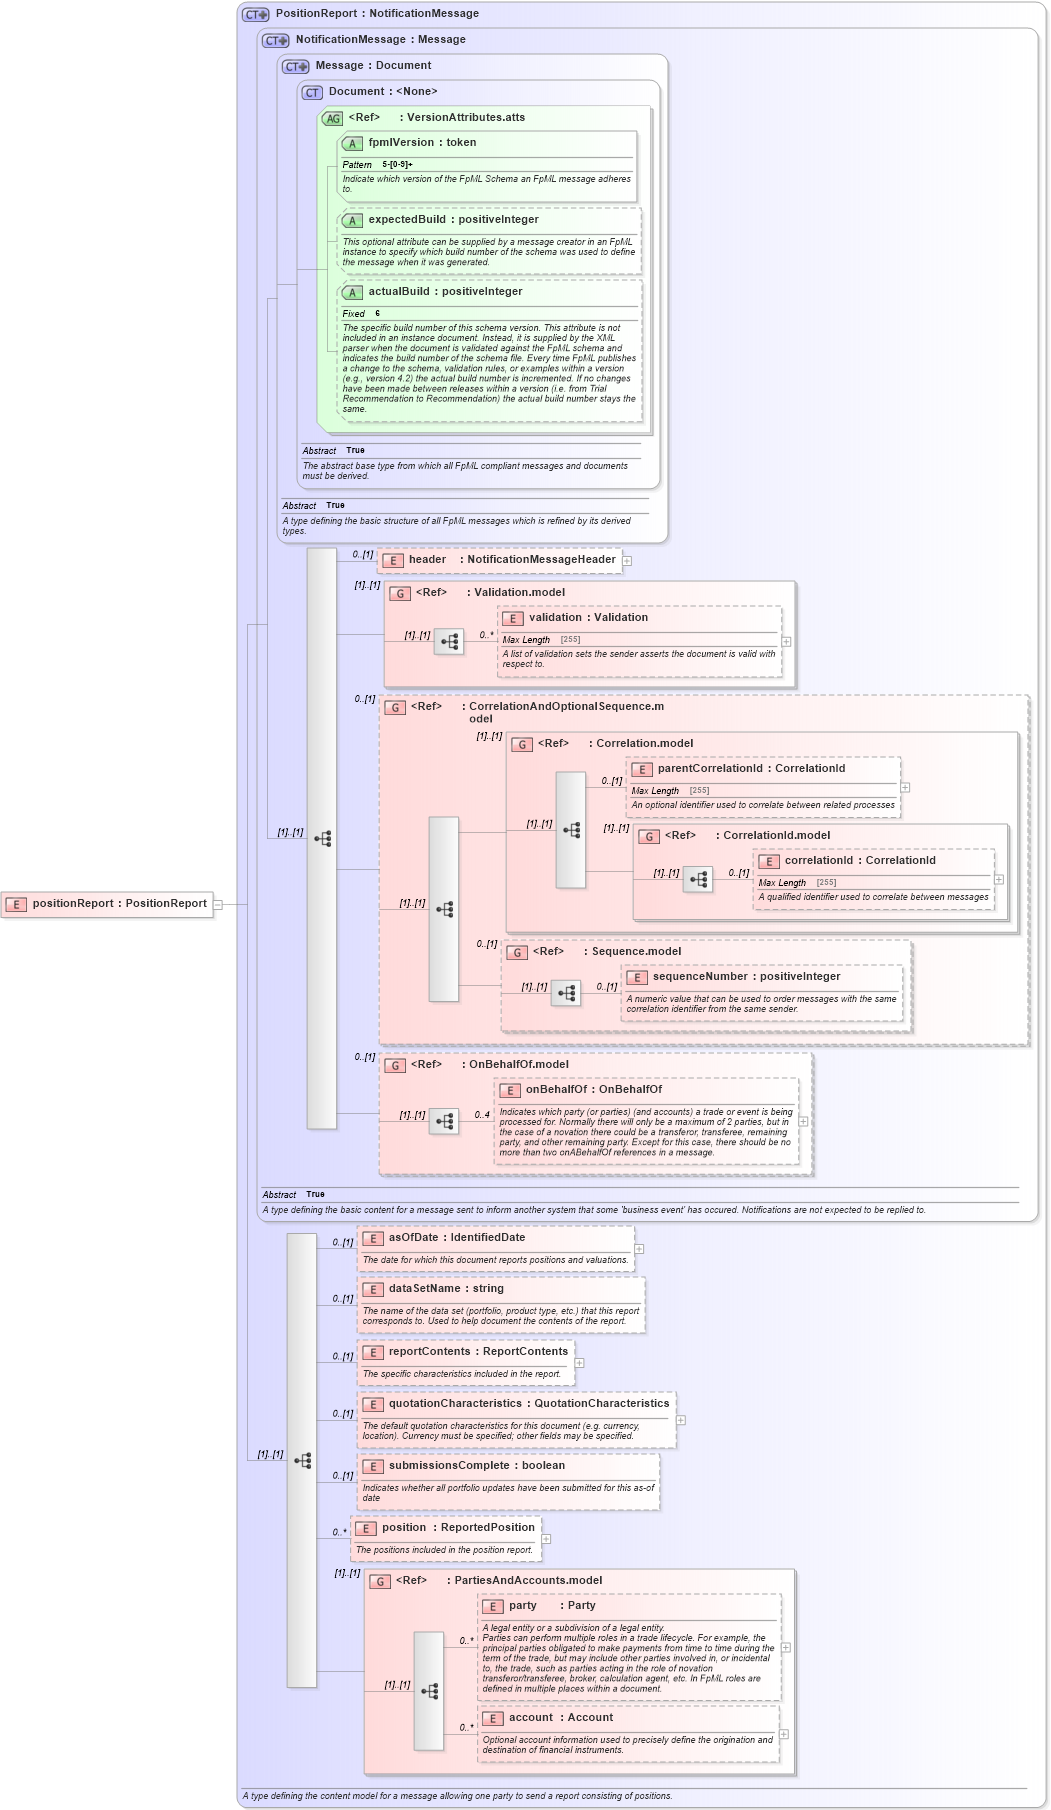This screenshot has height=1810, width=1051.
Task: Expand the parentCorrelationId plus box
Action: coord(905,788)
